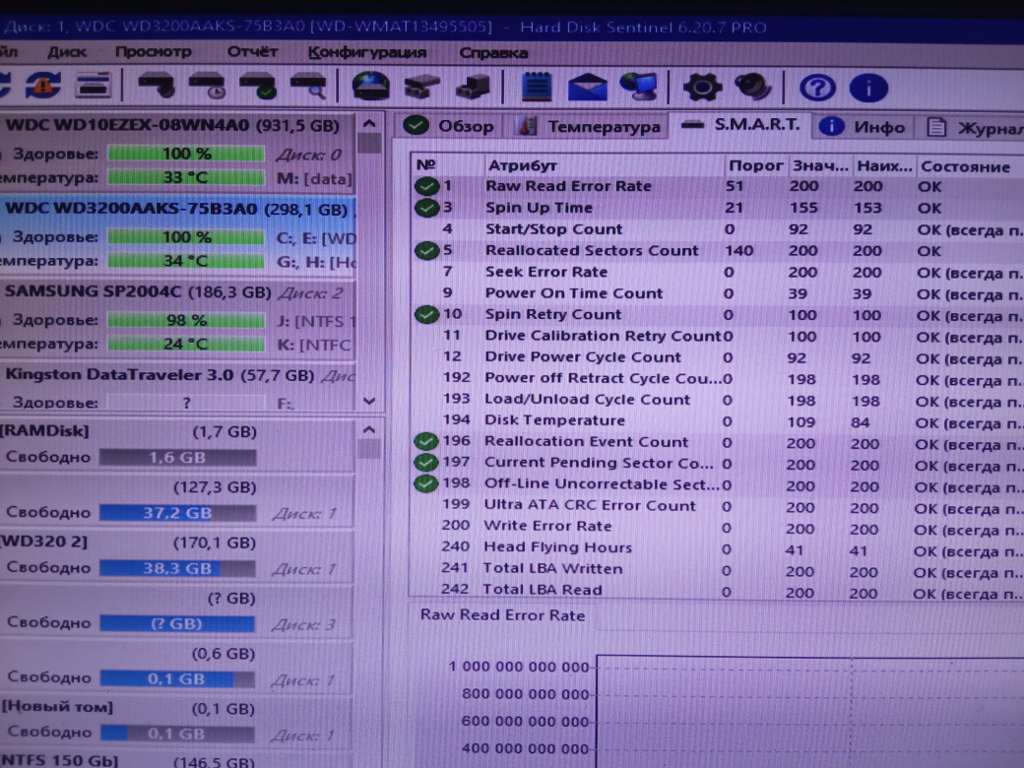1024x768 pixels.
Task: Select the WDC WD10EZEX-08WN4A0 disk
Action: point(178,152)
